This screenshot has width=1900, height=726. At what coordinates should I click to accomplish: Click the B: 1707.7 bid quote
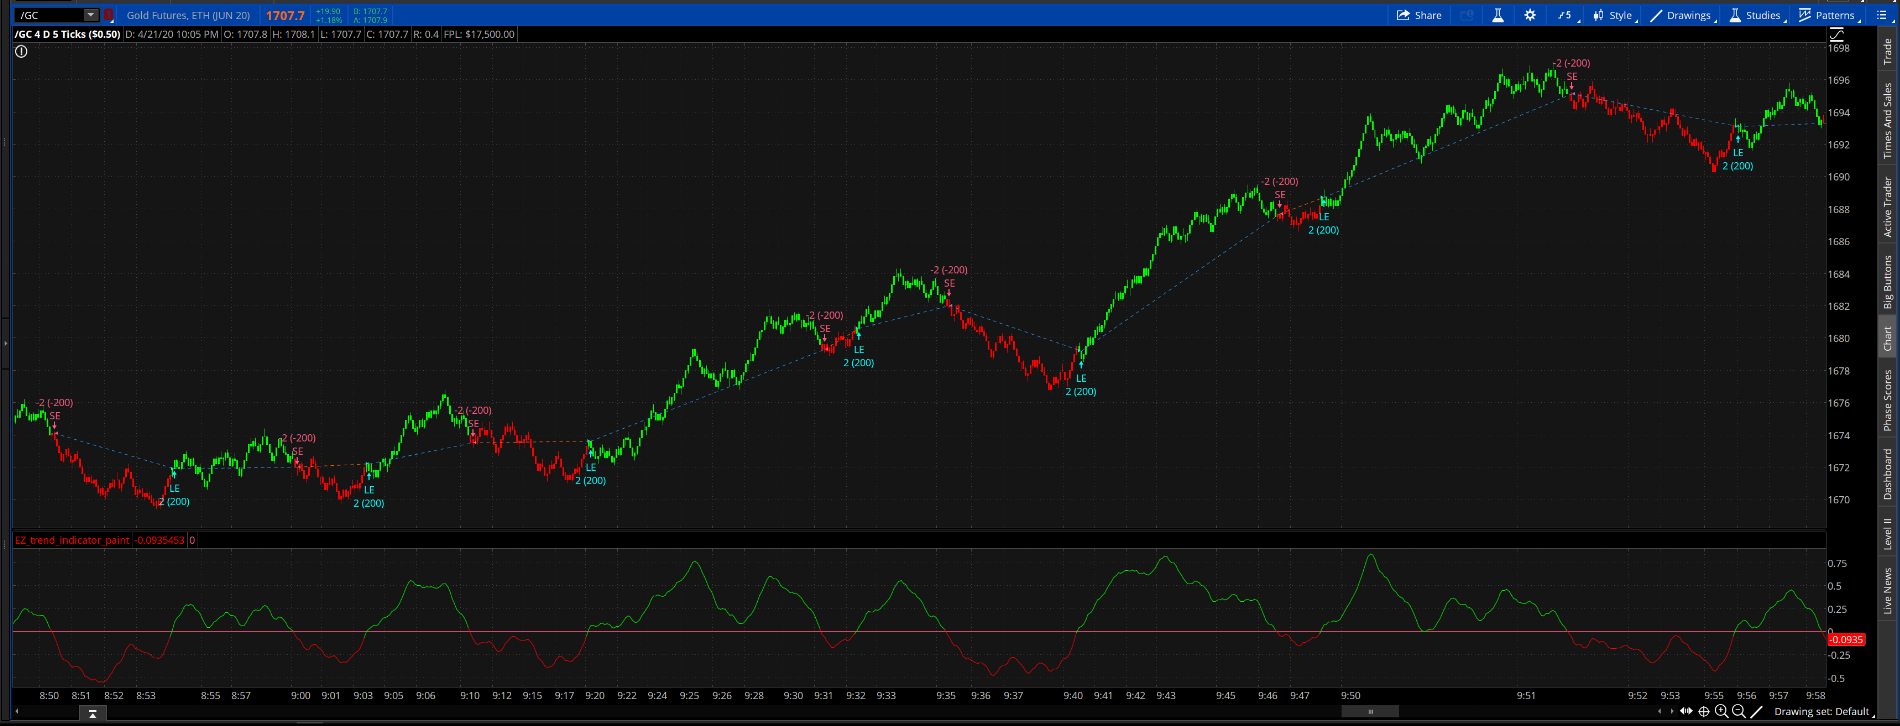pos(370,11)
